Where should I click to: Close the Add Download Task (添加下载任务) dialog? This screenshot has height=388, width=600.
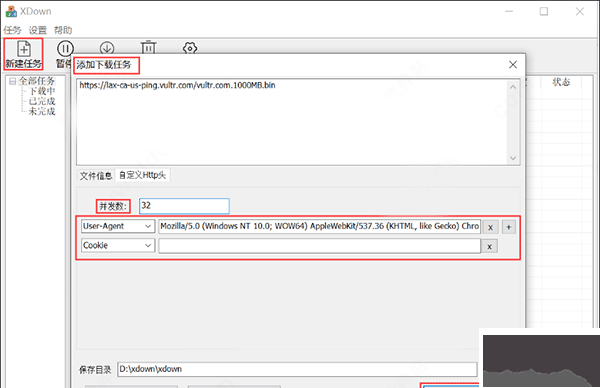513,65
